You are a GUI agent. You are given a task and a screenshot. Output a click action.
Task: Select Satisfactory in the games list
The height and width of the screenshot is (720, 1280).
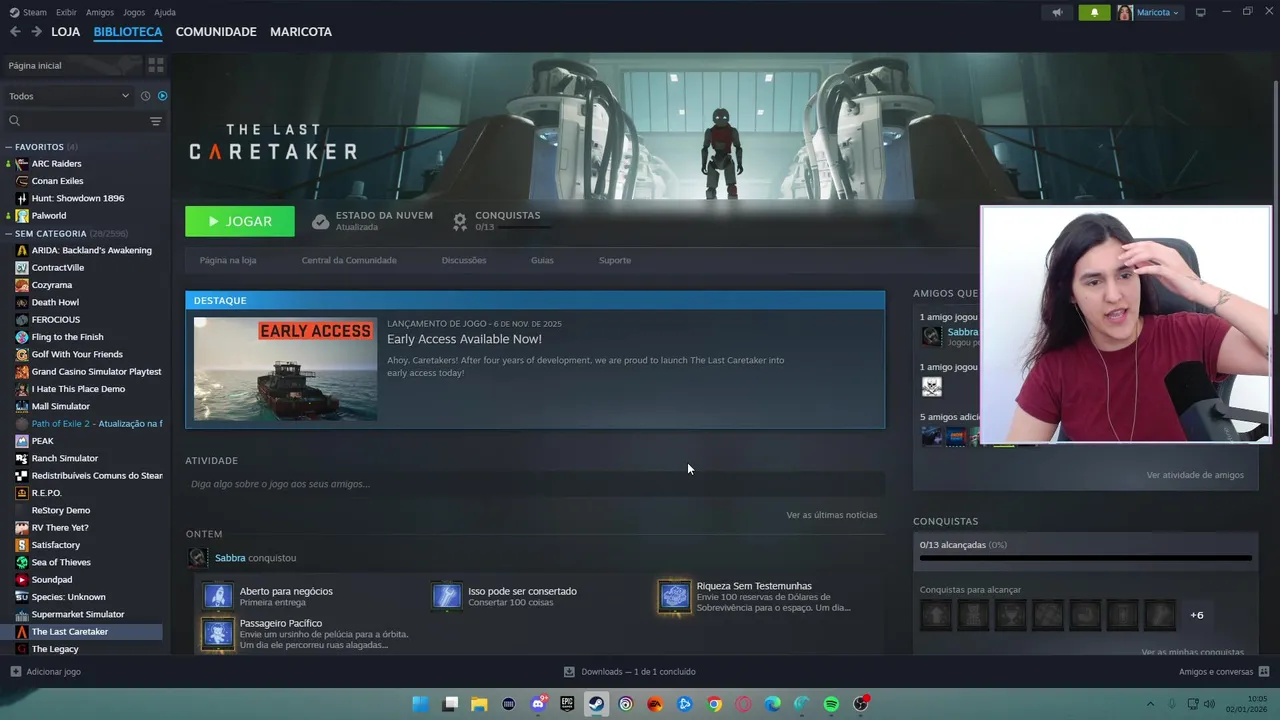tap(56, 545)
